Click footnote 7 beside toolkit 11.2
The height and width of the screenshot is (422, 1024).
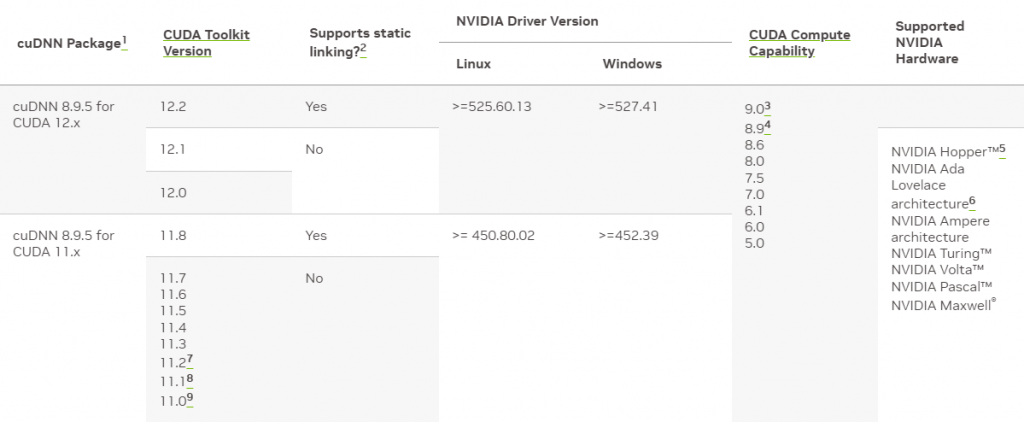click(x=189, y=358)
